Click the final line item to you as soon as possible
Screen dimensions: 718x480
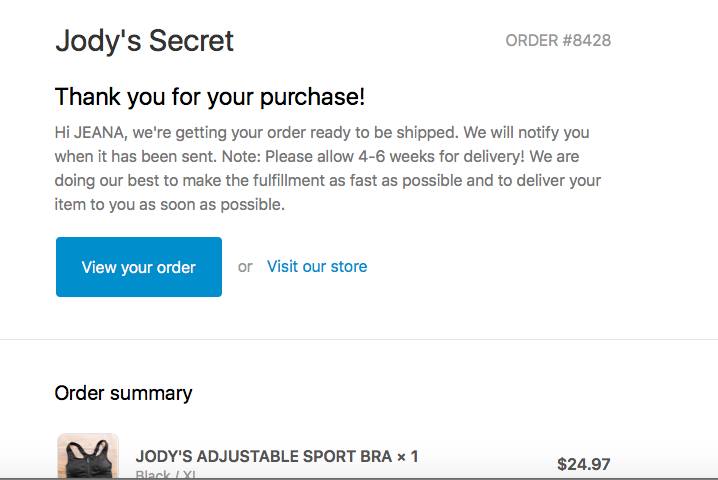pos(169,204)
